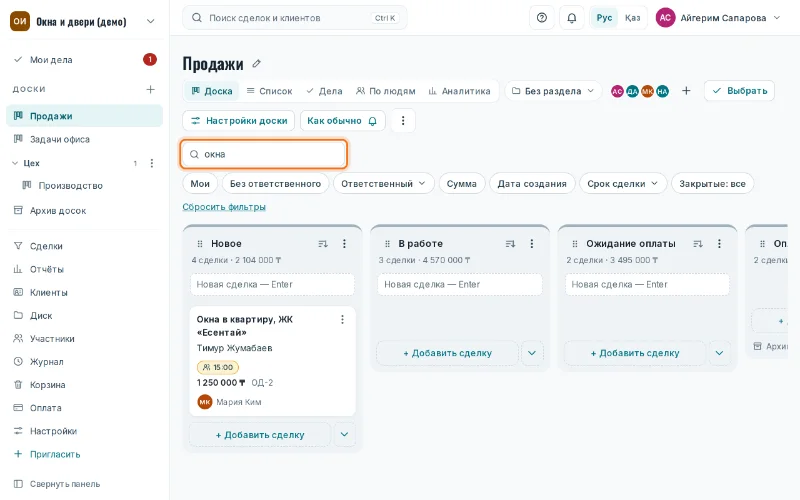This screenshot has width=800, height=500.
Task: Switch to the Доска view tab
Action: (x=212, y=91)
